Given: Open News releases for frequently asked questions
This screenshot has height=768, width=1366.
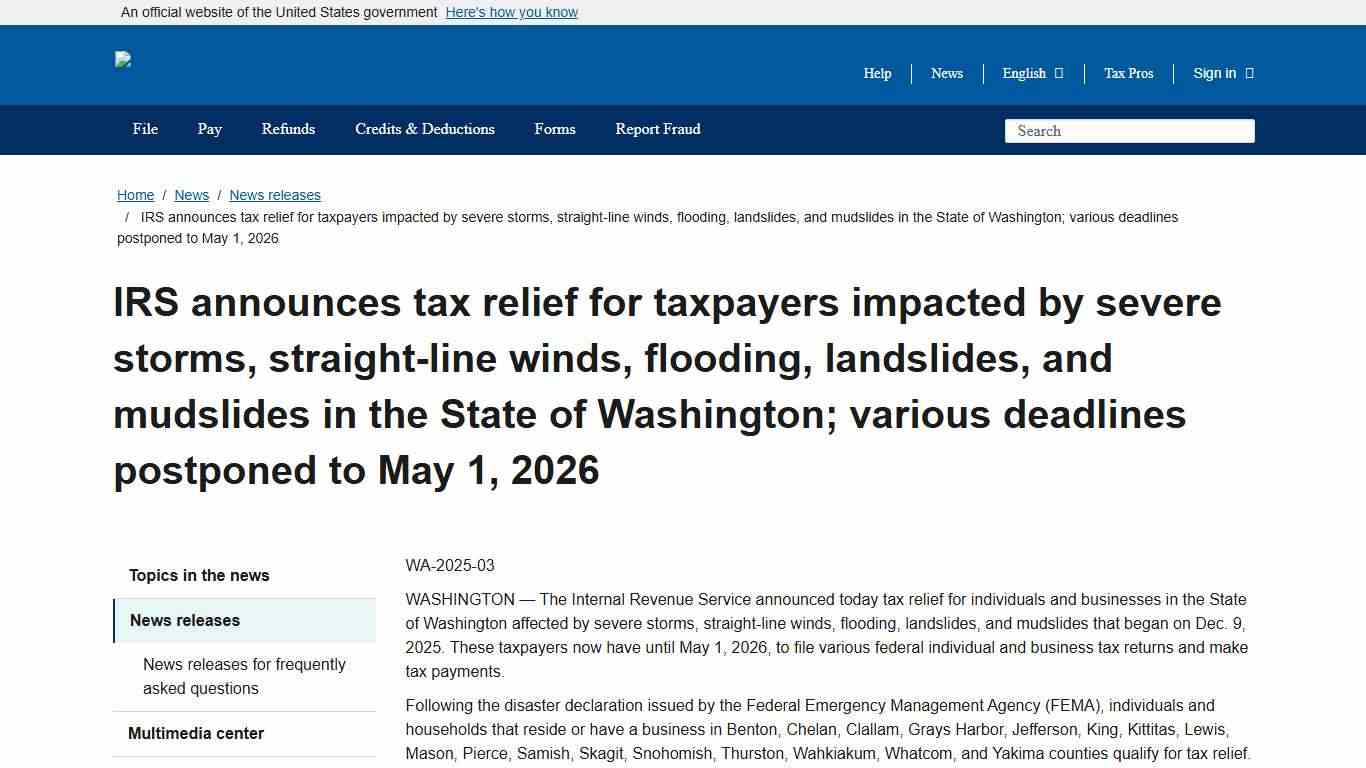Looking at the screenshot, I should click(x=243, y=676).
